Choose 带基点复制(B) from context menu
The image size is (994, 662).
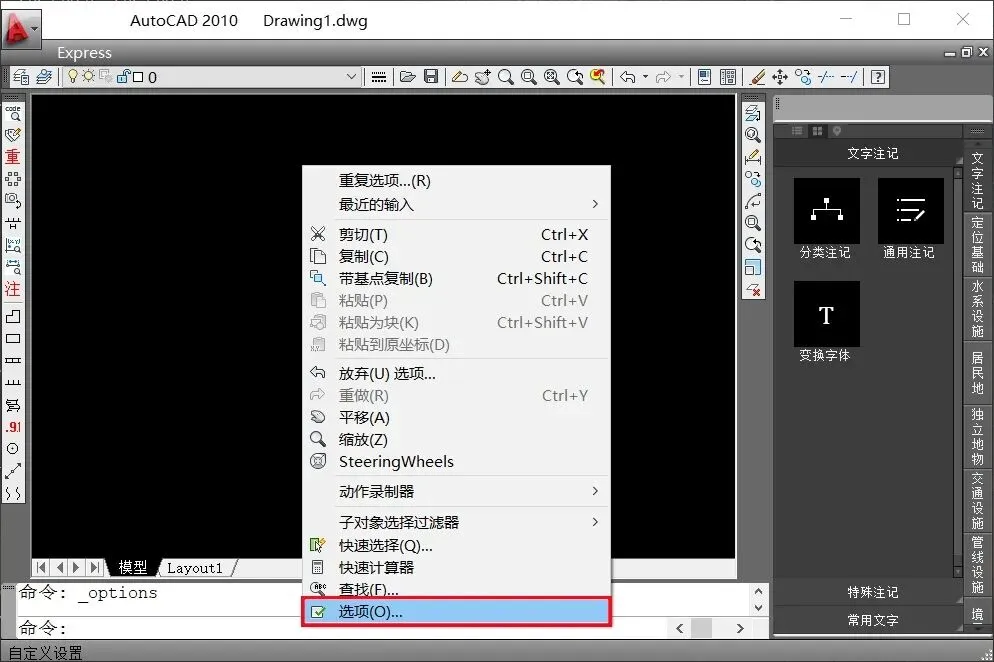coord(456,278)
